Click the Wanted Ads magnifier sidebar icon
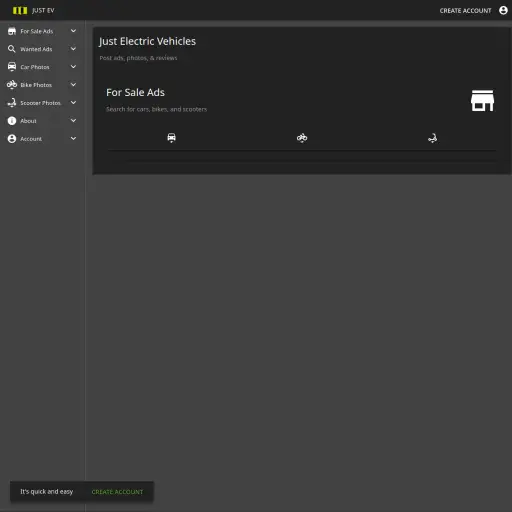This screenshot has height=512, width=512. pyautogui.click(x=12, y=49)
